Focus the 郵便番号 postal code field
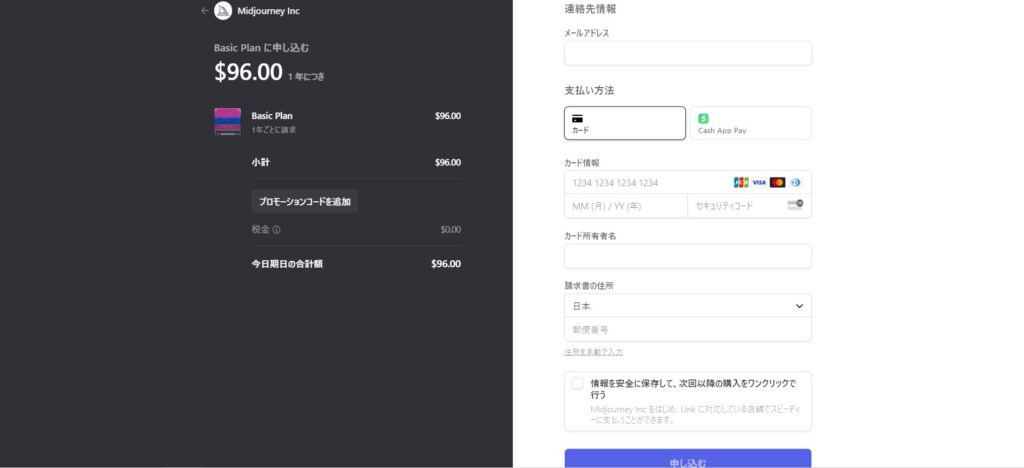This screenshot has width=1024, height=468. (x=688, y=330)
